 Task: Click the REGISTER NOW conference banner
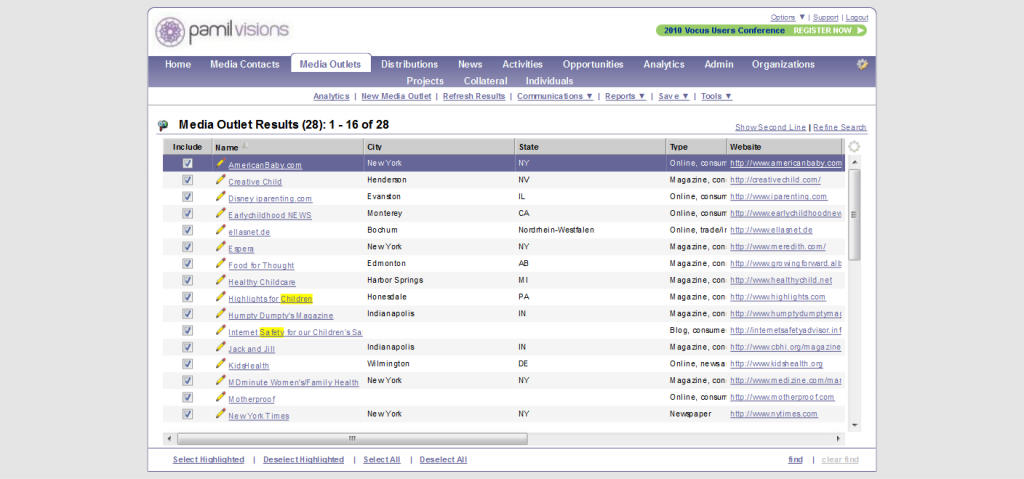761,30
